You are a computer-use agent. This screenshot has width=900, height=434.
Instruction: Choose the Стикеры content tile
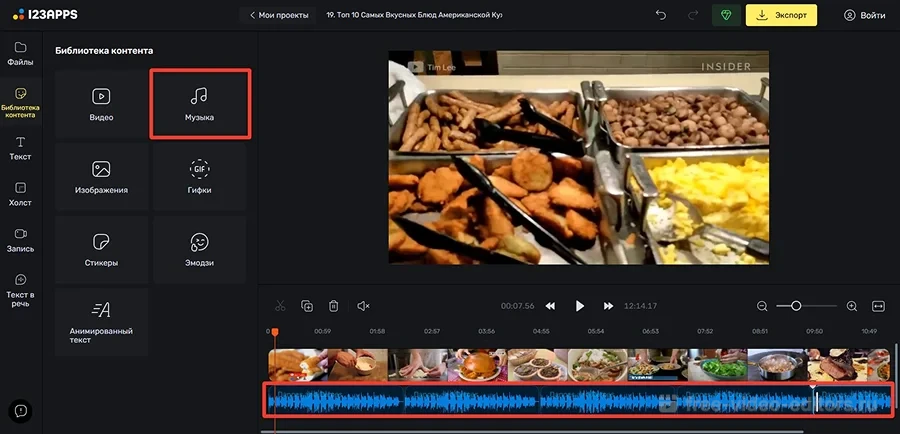tap(102, 250)
